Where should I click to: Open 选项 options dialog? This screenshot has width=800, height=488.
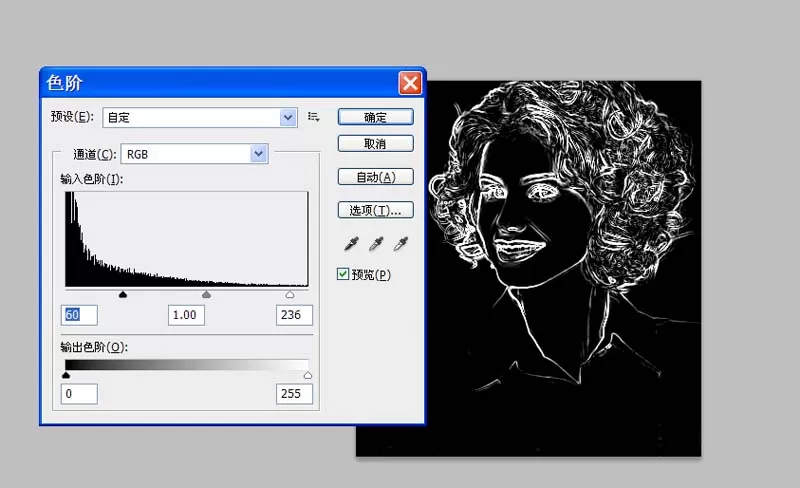pyautogui.click(x=376, y=210)
